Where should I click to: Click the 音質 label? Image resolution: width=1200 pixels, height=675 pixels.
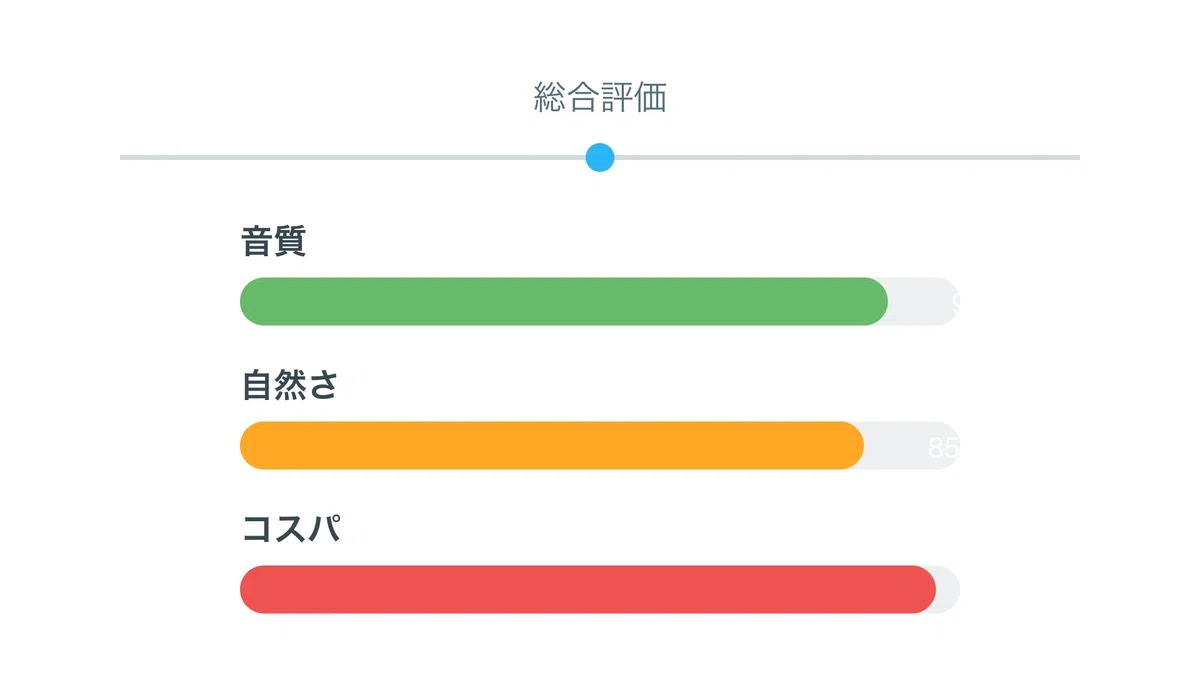pos(273,241)
